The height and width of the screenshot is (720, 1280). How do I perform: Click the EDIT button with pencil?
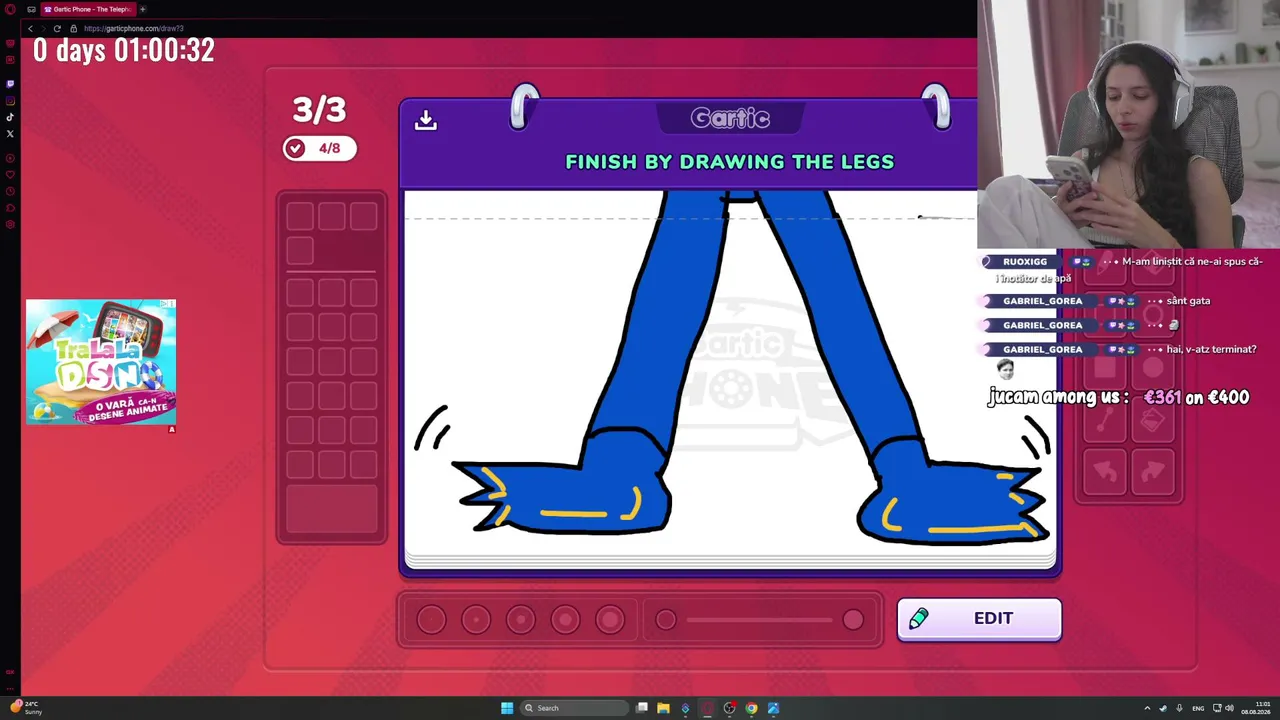pos(979,619)
